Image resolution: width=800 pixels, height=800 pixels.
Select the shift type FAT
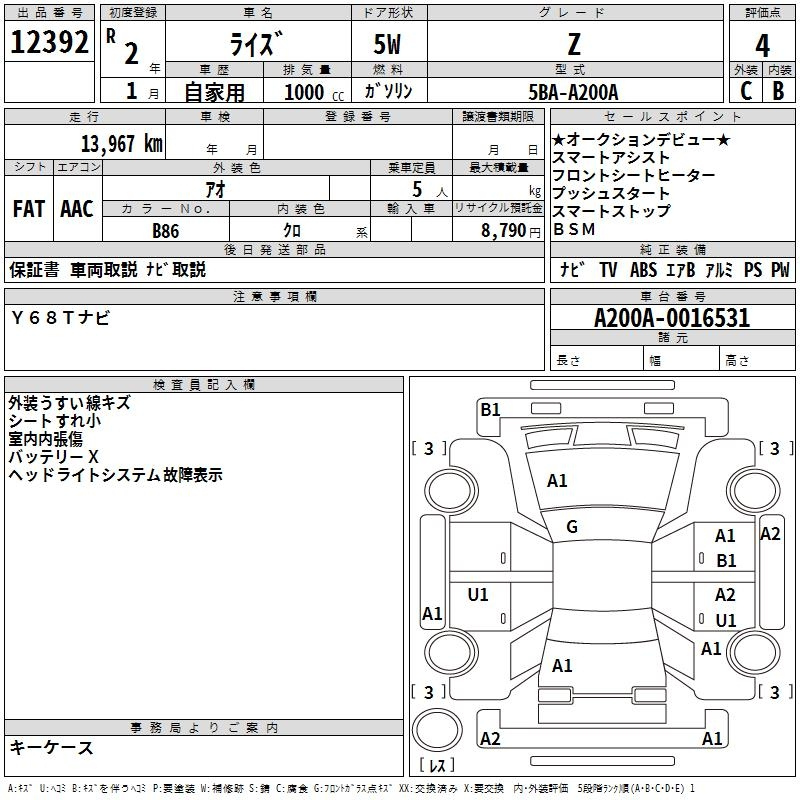point(29,209)
